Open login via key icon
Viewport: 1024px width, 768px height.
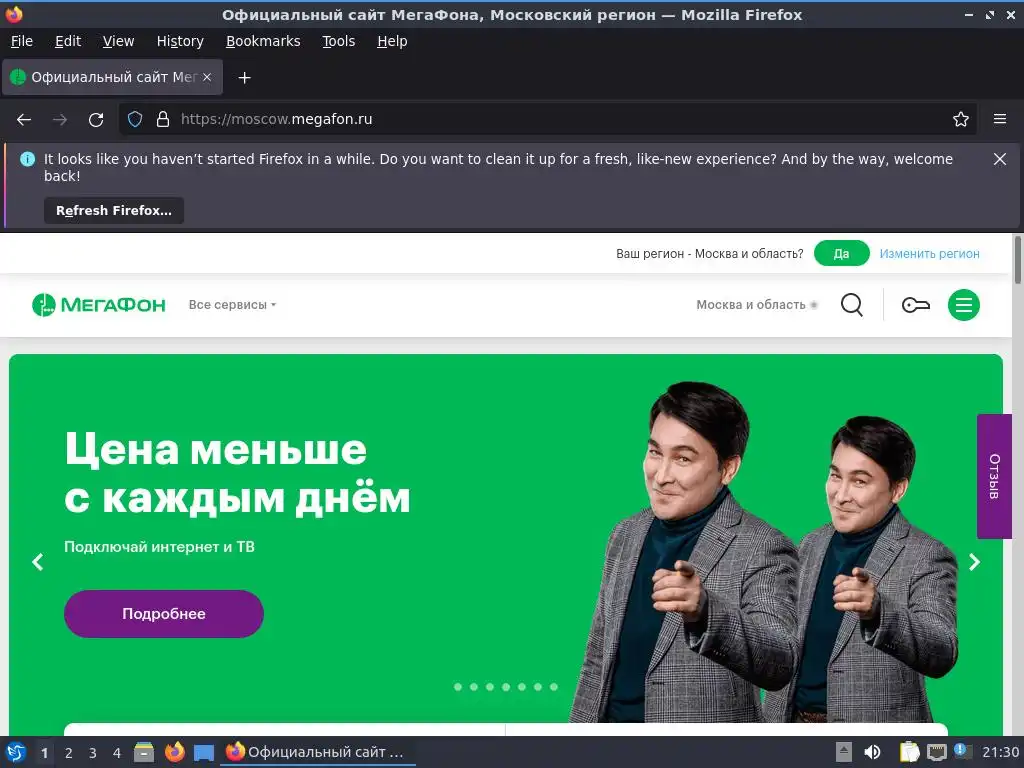coord(916,305)
